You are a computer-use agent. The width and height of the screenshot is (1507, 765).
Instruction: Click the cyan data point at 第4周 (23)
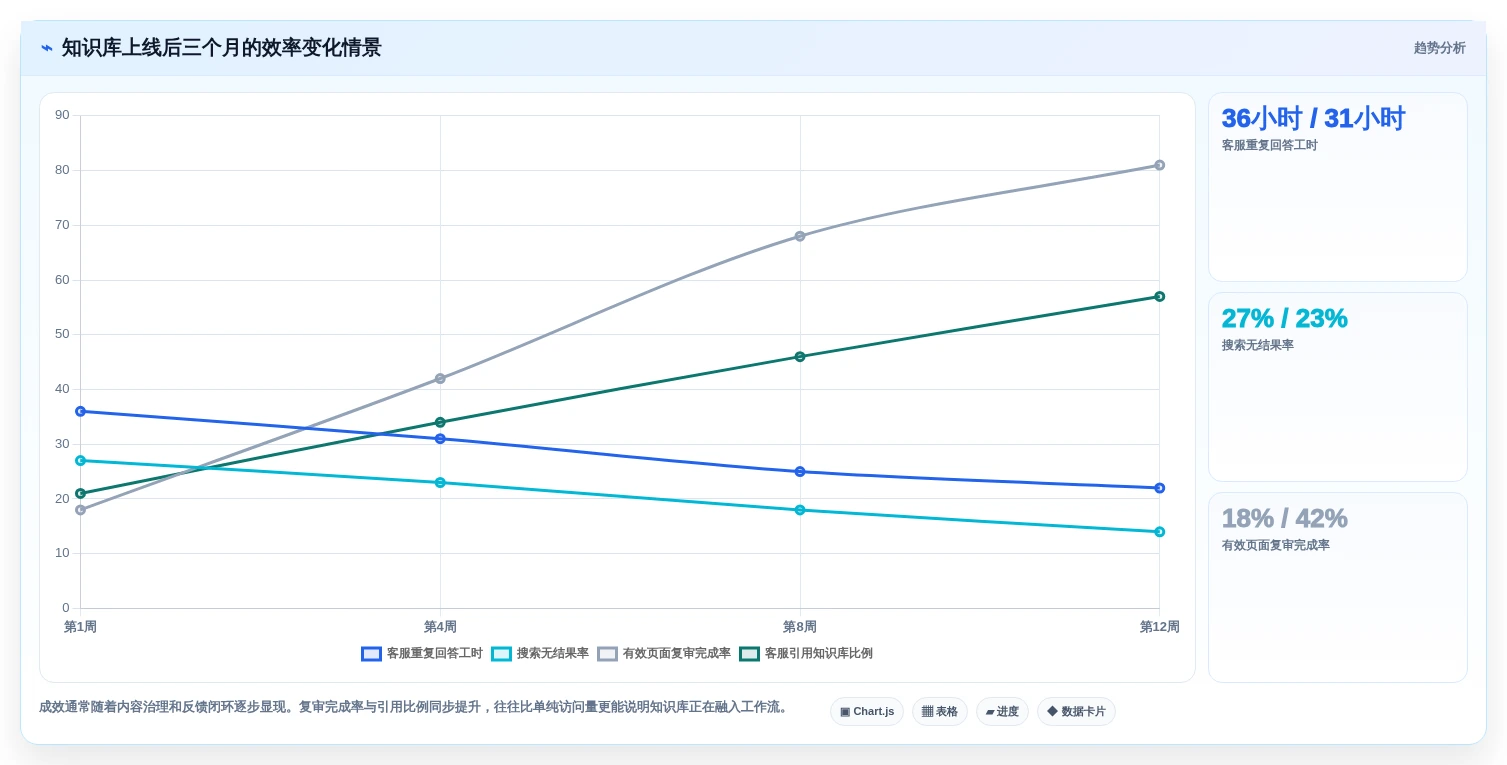point(440,483)
